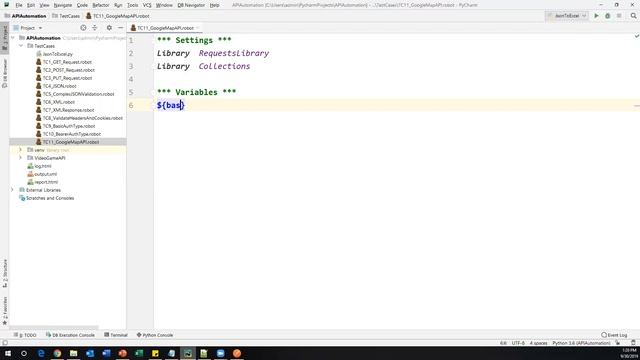
Task: Click the Windows Start button
Action: pyautogui.click(x=8, y=353)
